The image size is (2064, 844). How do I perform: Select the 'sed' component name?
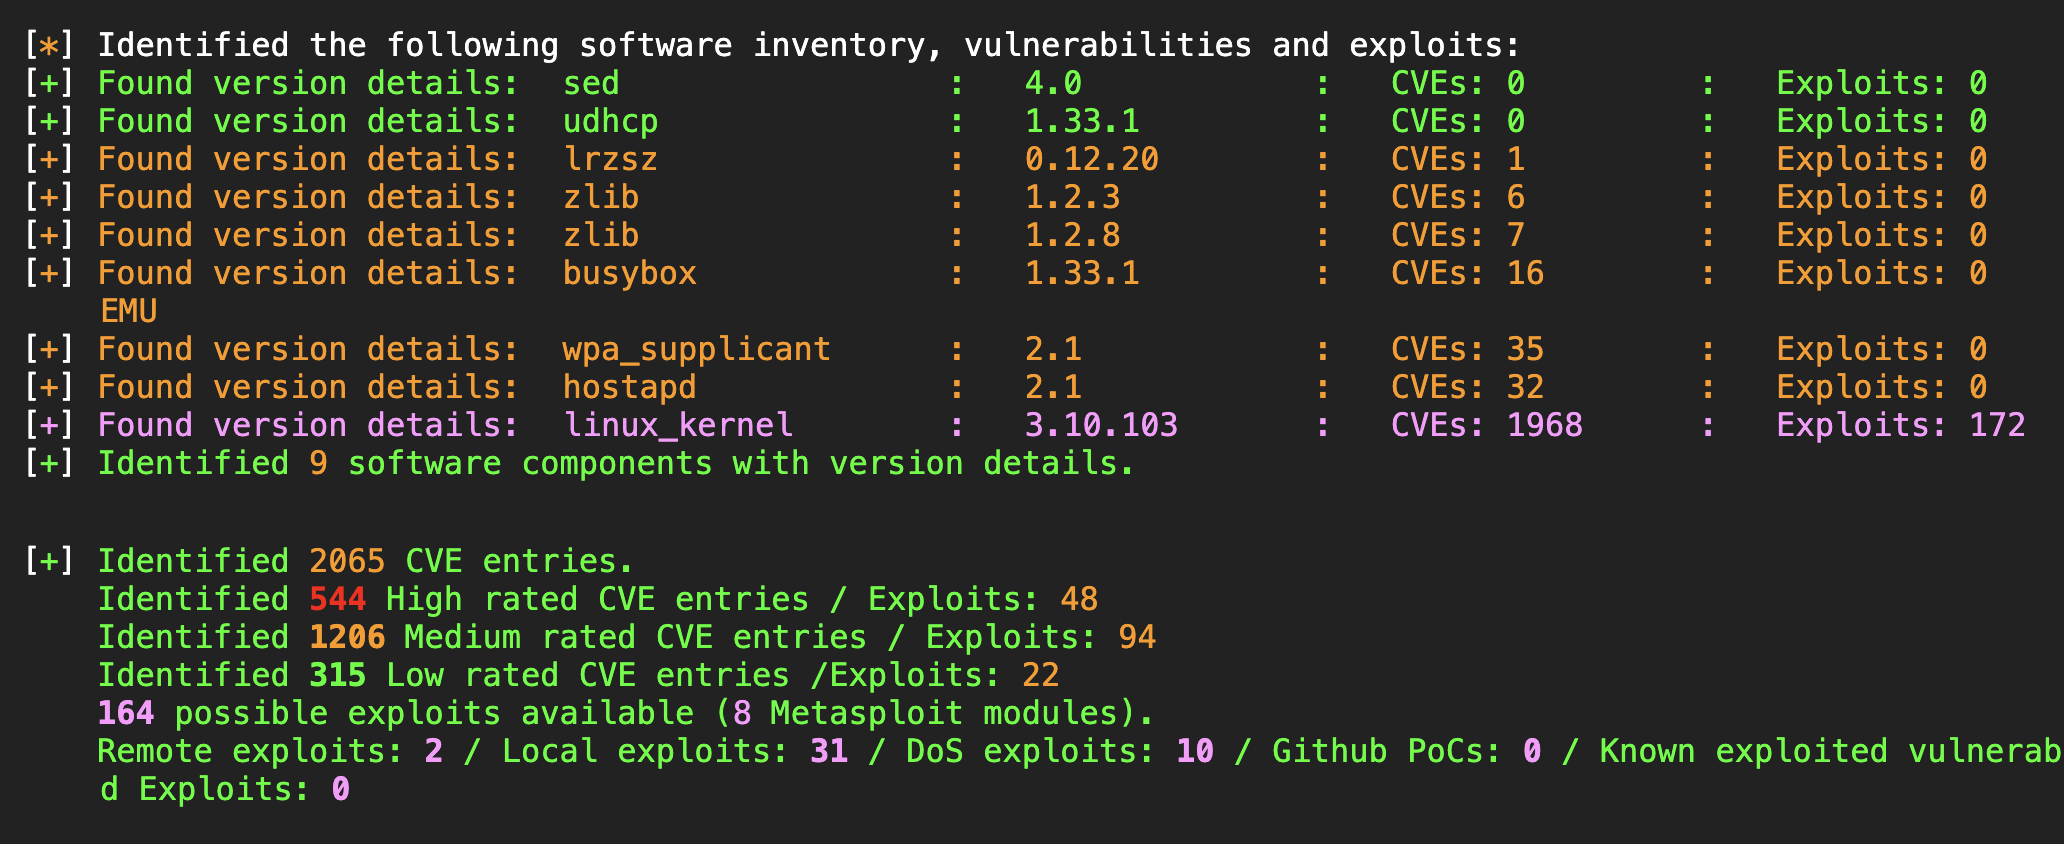591,83
